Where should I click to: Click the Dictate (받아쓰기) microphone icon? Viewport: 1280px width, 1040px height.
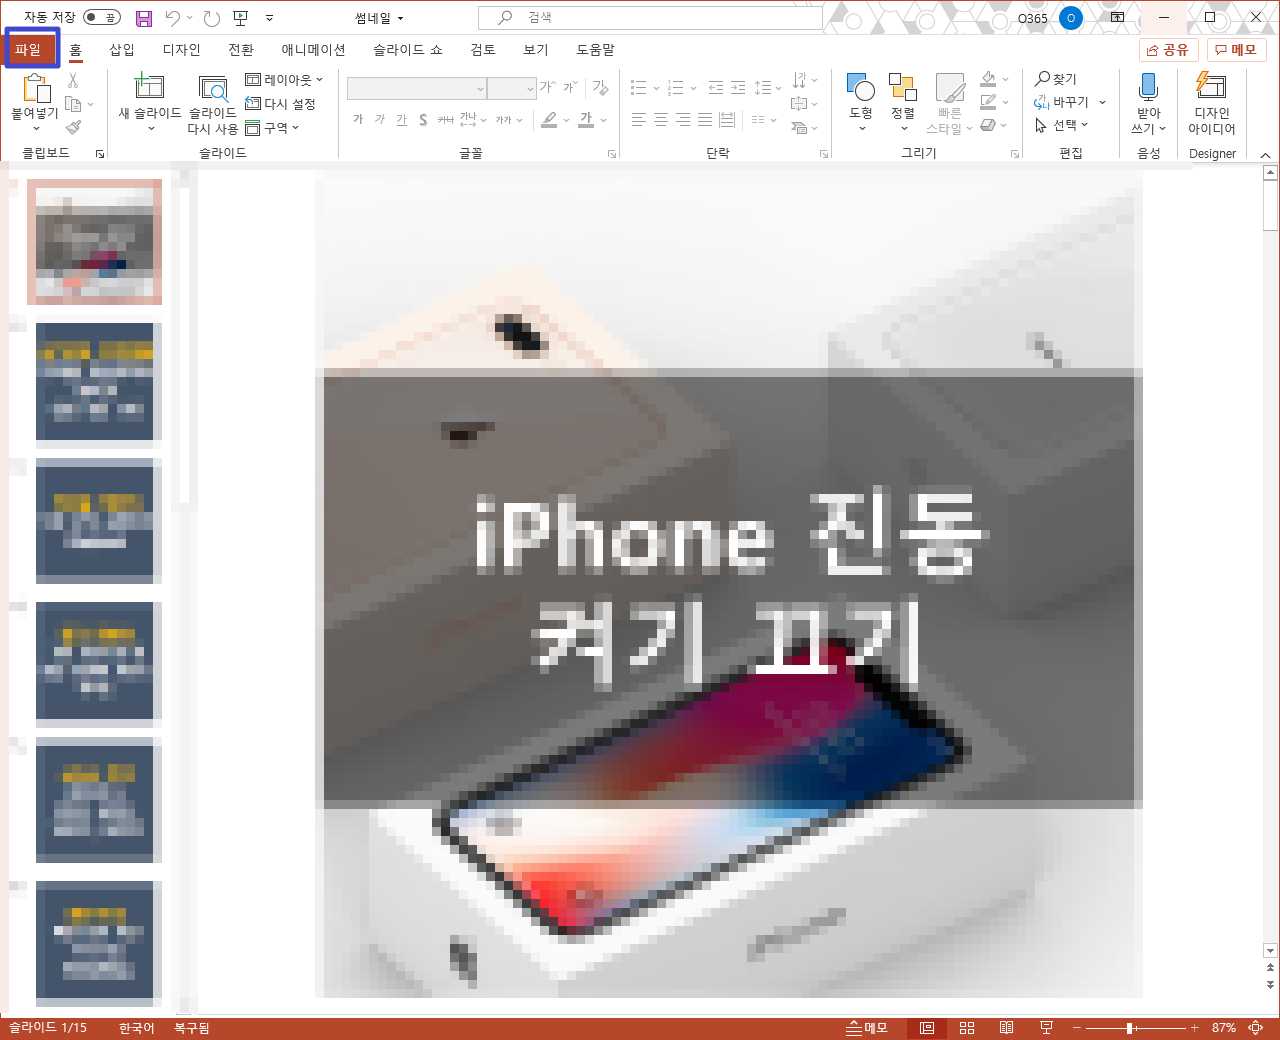(1148, 87)
